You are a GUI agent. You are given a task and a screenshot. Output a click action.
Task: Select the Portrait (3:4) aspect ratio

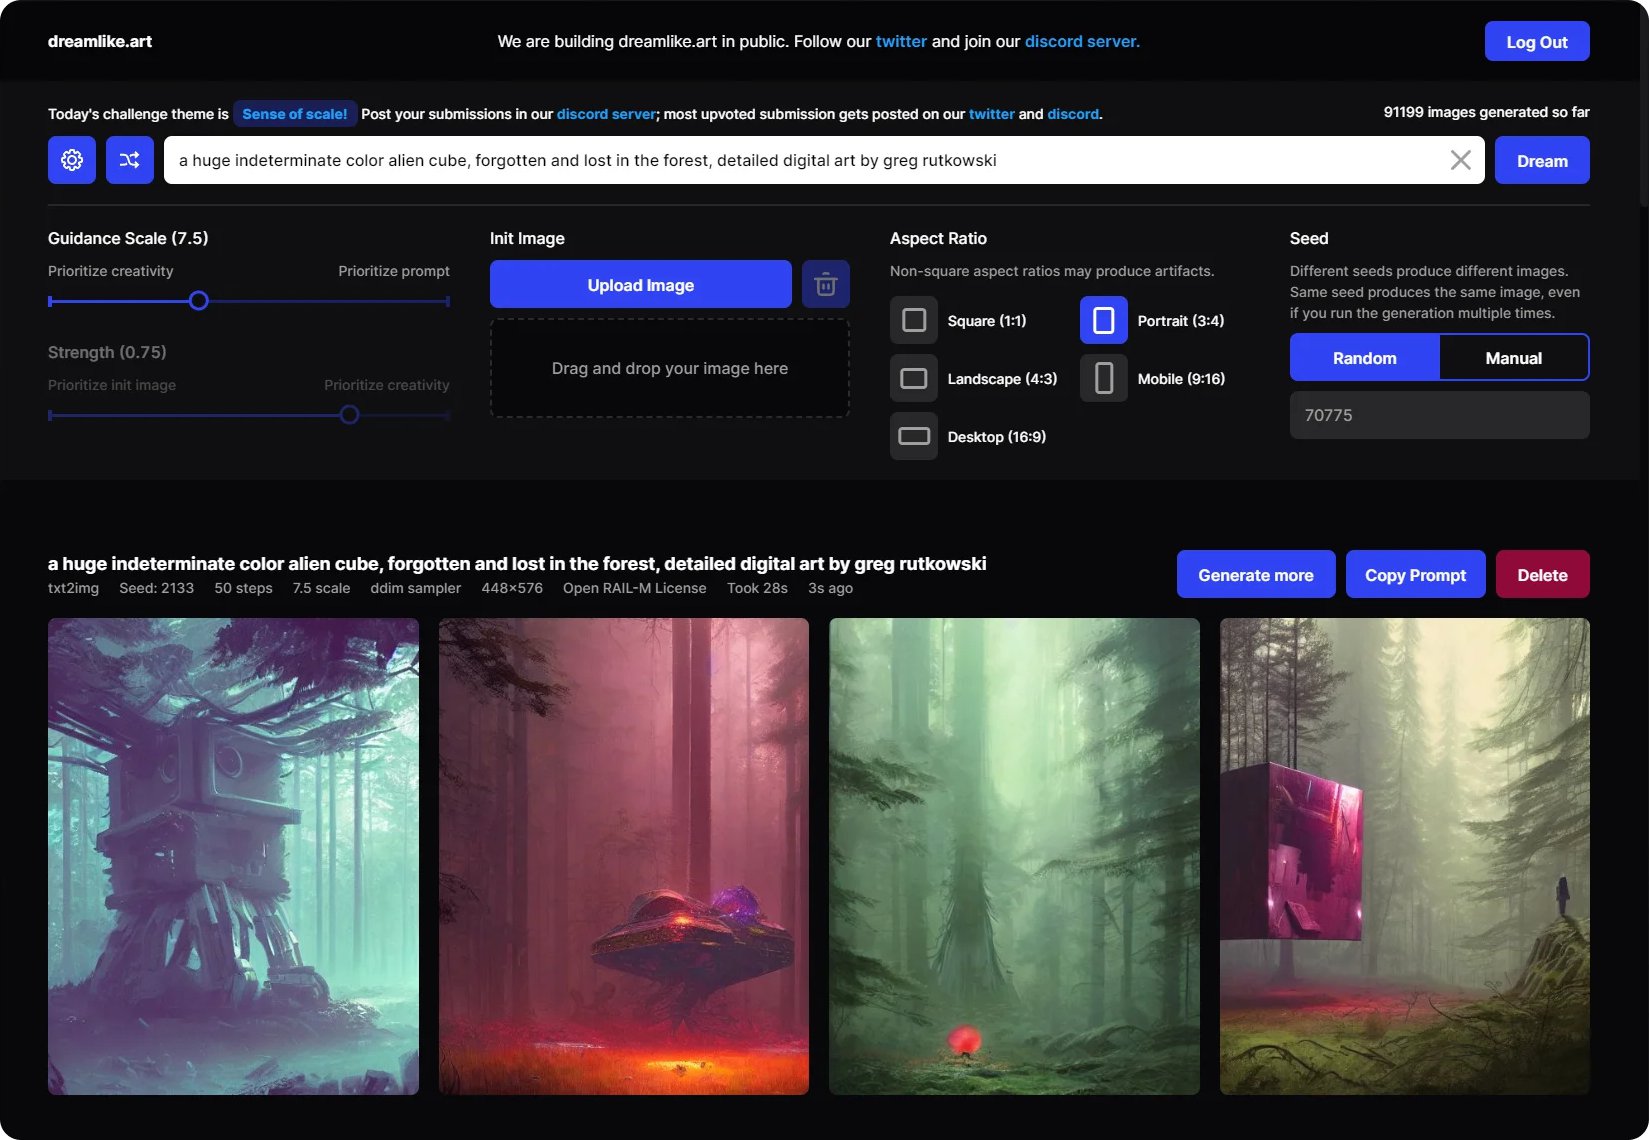[1104, 320]
